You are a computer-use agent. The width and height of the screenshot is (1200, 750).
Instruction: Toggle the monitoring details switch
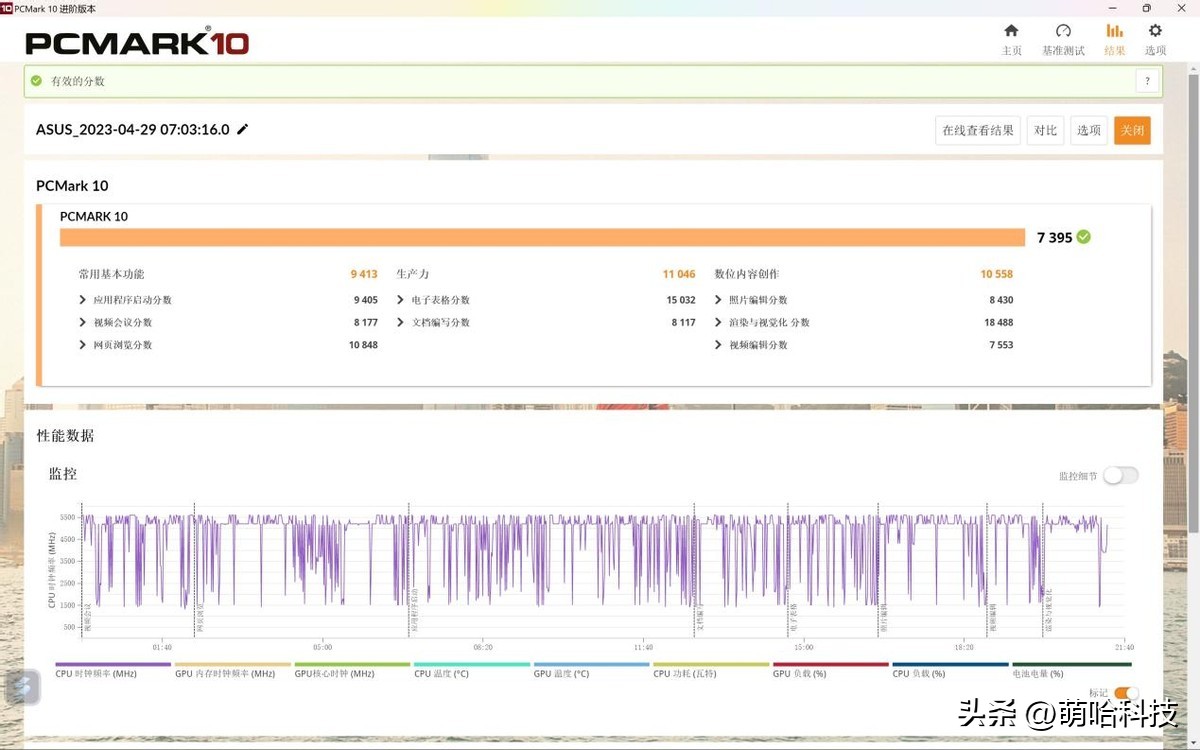pyautogui.click(x=1120, y=476)
